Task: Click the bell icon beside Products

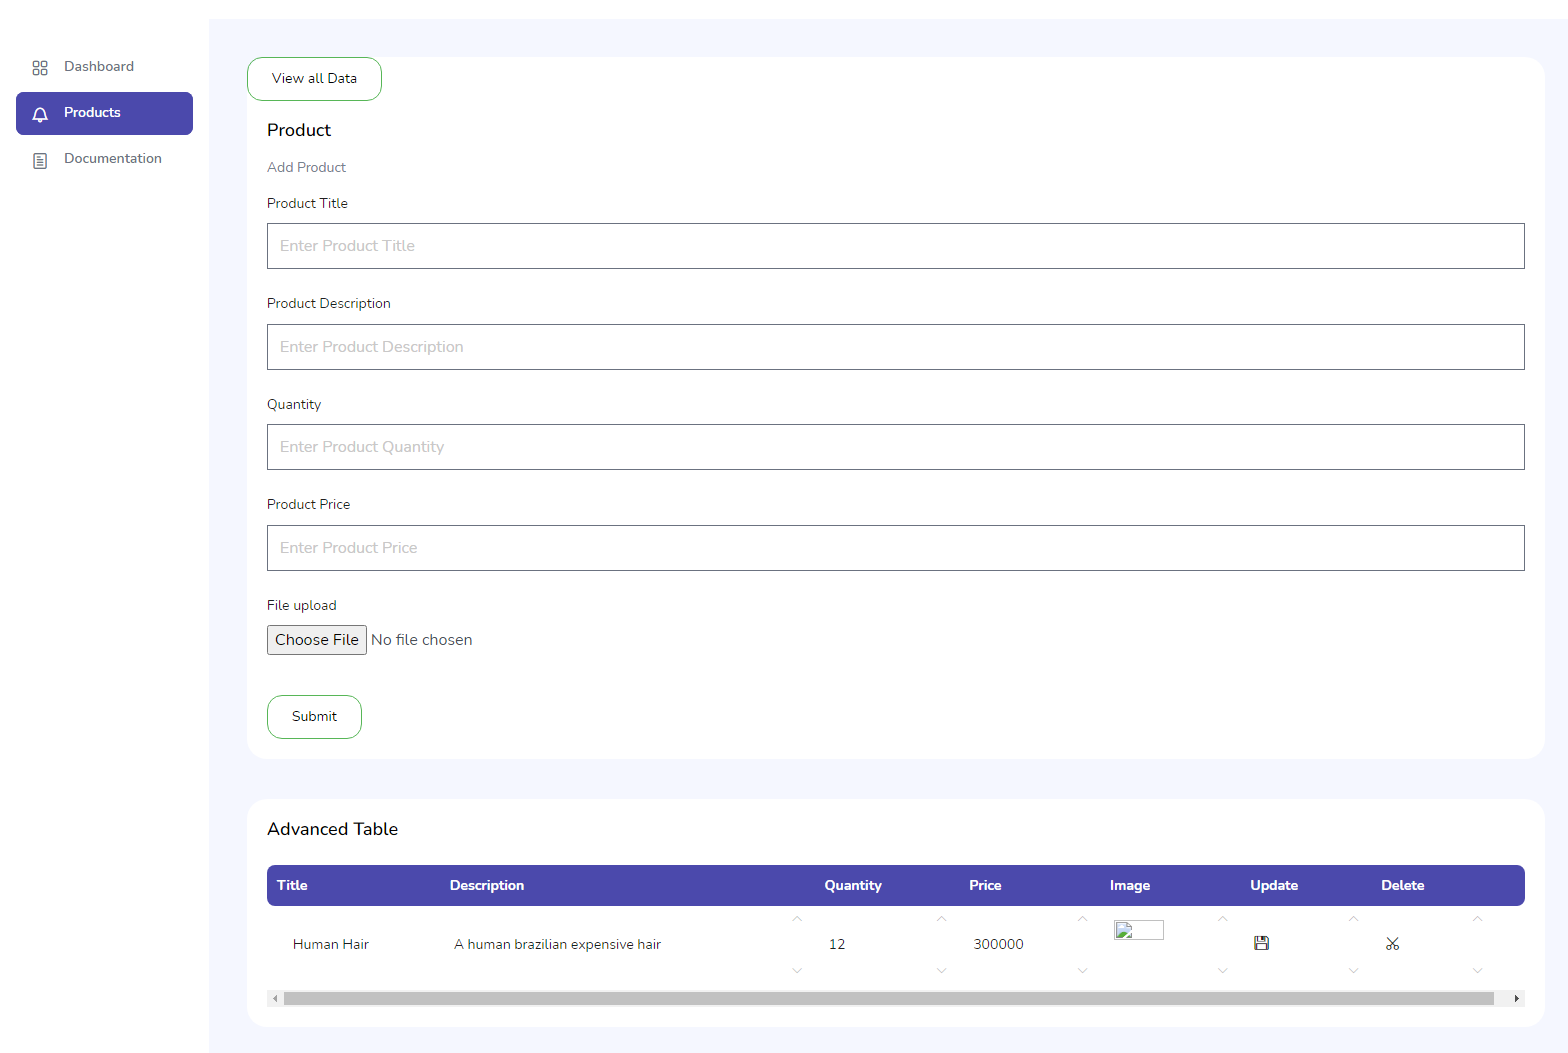Action: [40, 114]
